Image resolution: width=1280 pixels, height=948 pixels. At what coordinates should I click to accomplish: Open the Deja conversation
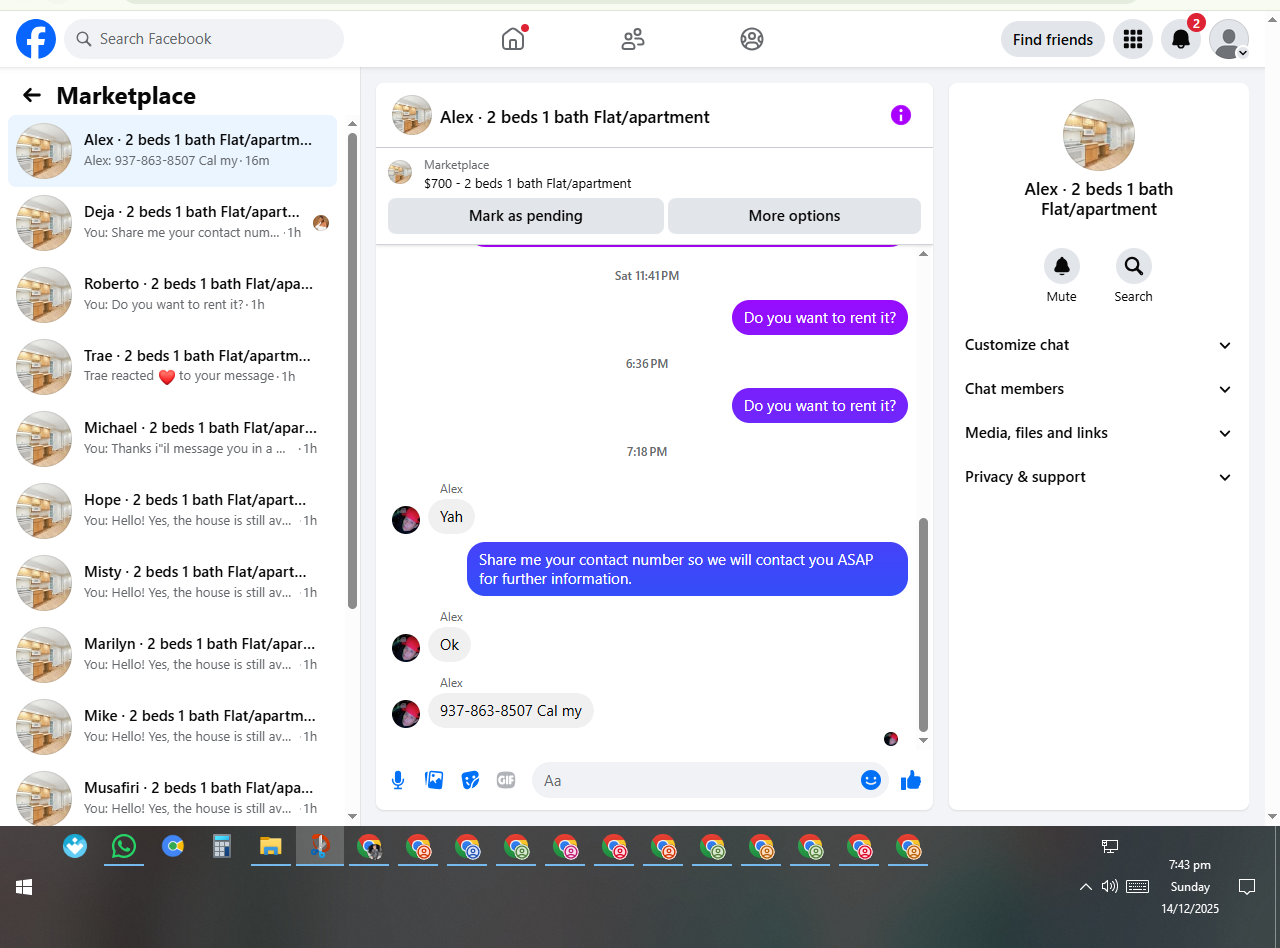click(x=172, y=223)
